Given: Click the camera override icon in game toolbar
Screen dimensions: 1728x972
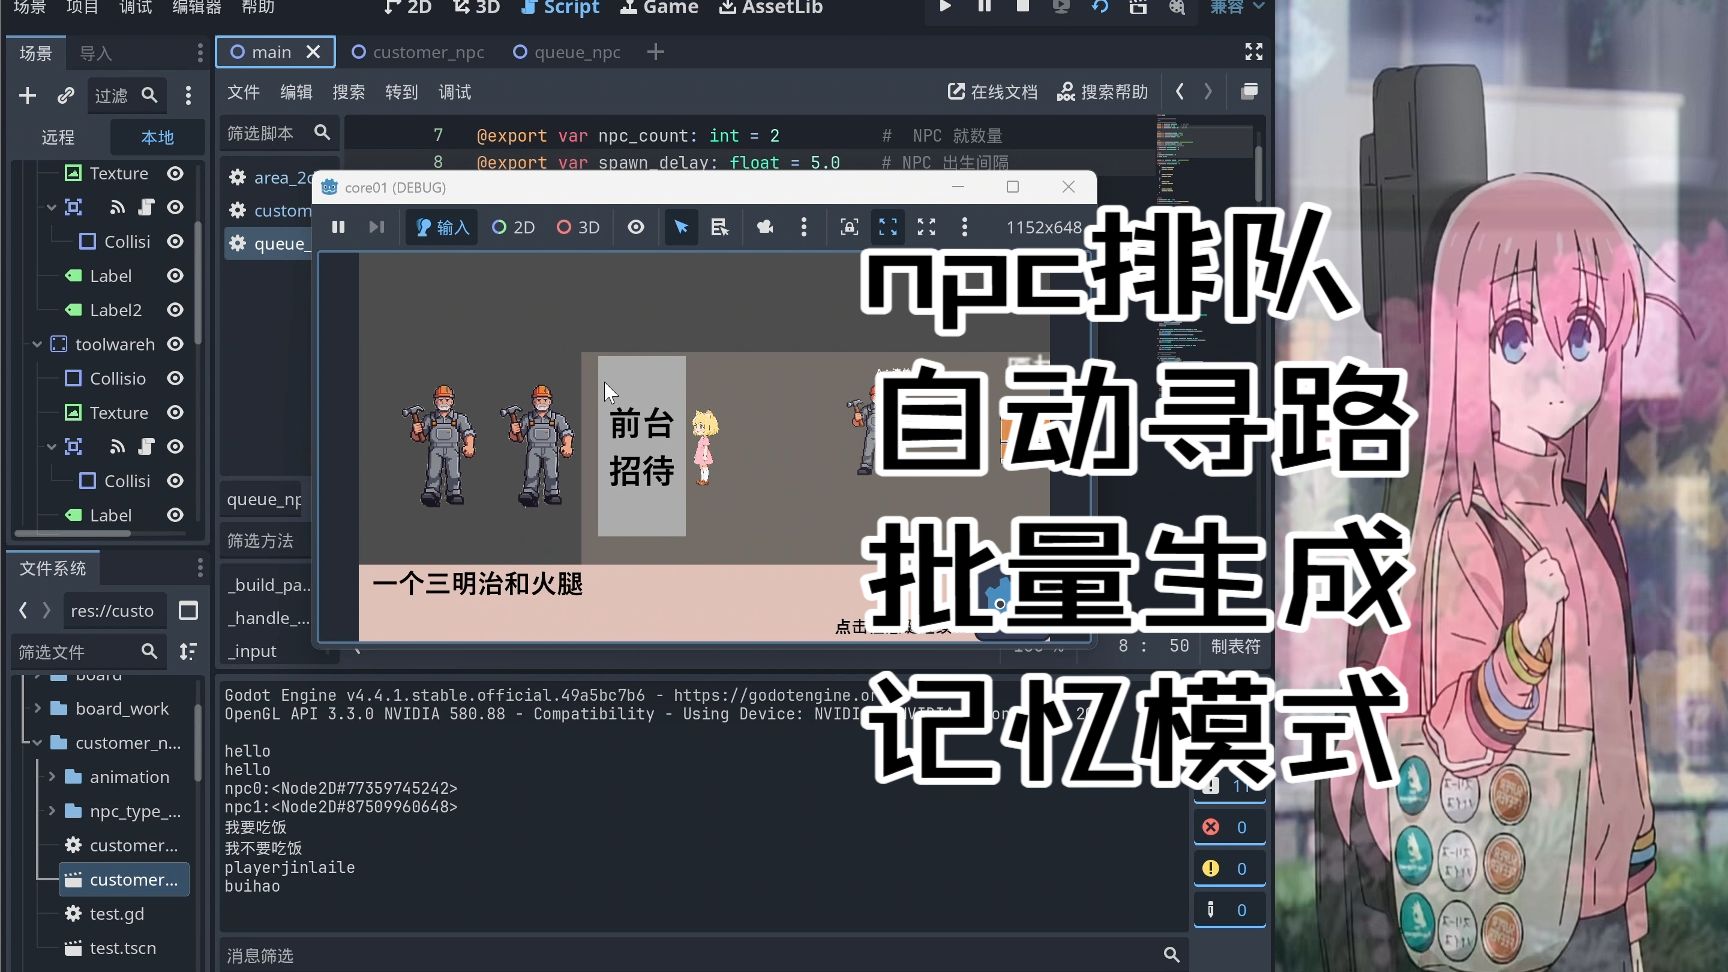Looking at the screenshot, I should click(765, 227).
